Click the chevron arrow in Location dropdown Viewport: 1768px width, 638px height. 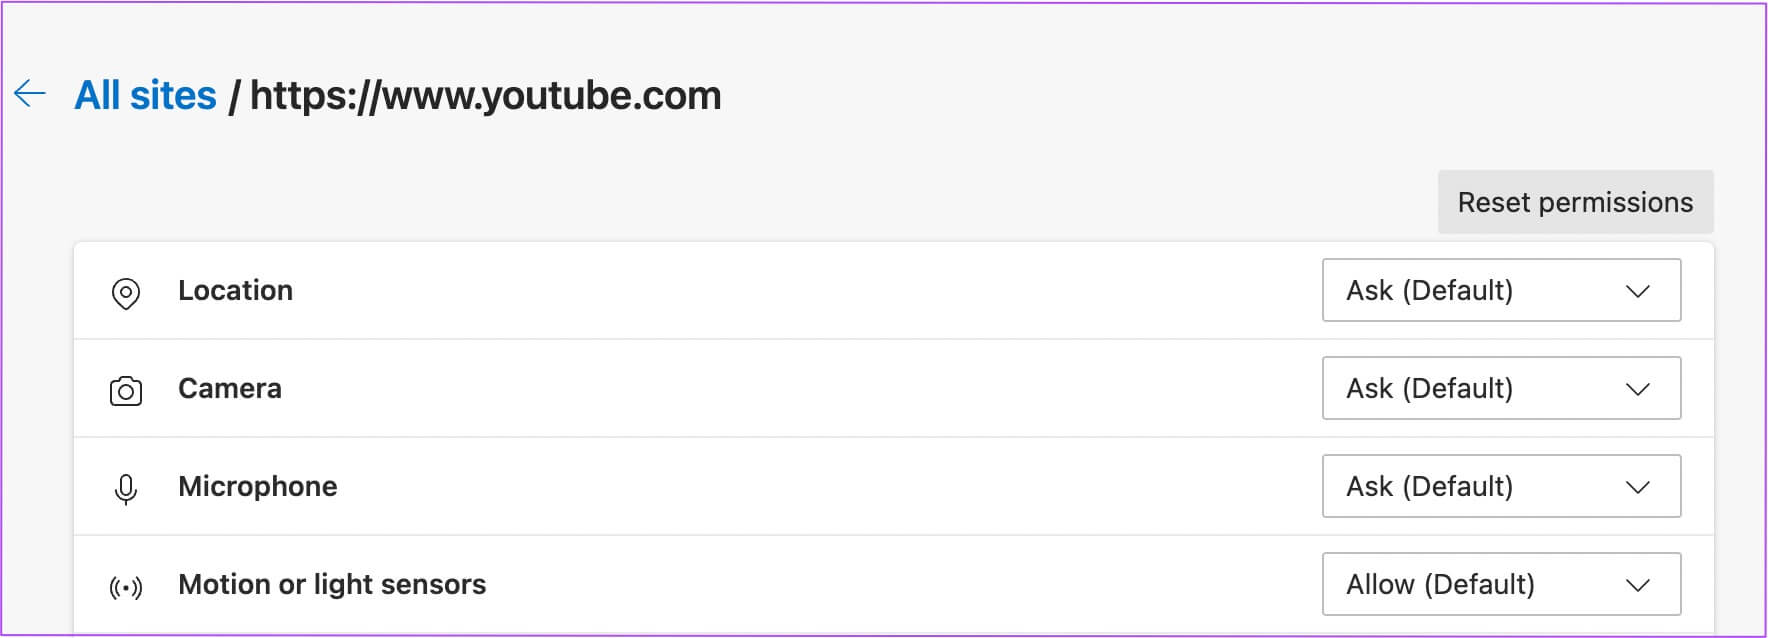(1637, 292)
